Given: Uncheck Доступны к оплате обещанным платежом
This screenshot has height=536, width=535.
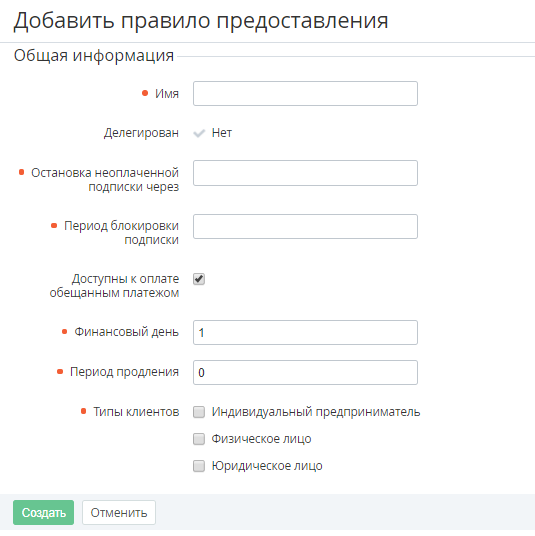Looking at the screenshot, I should pyautogui.click(x=199, y=279).
